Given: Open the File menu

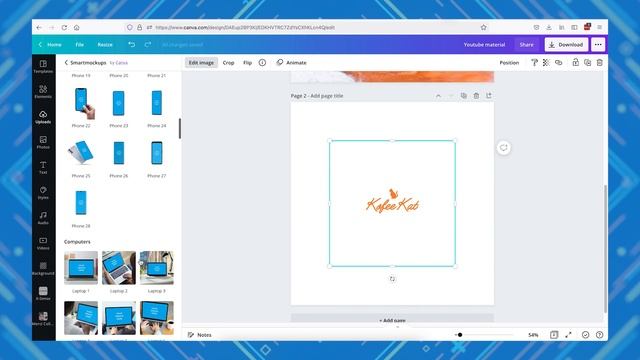Looking at the screenshot, I should [x=80, y=44].
